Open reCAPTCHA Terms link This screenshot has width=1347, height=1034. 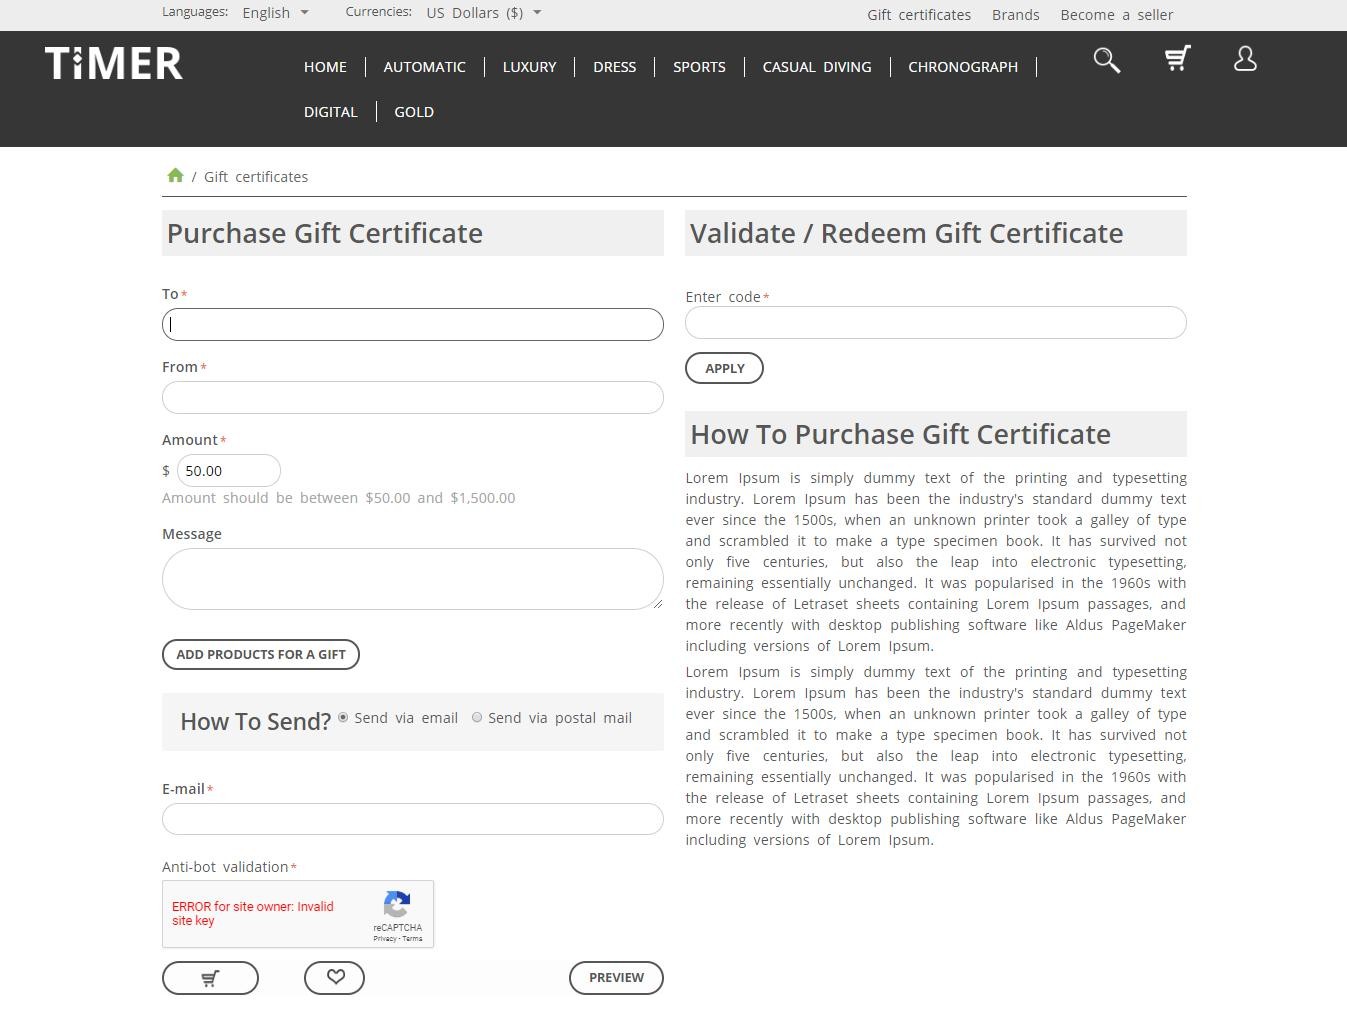413,939
